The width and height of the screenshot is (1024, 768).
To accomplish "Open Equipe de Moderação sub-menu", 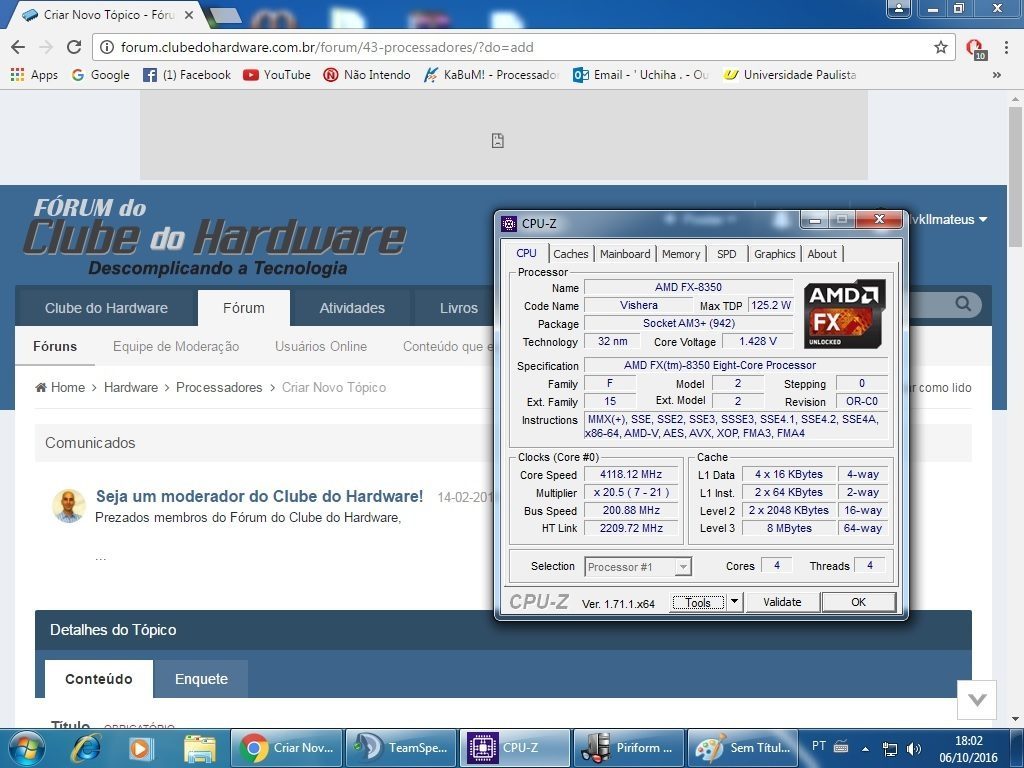I will pyautogui.click(x=176, y=346).
